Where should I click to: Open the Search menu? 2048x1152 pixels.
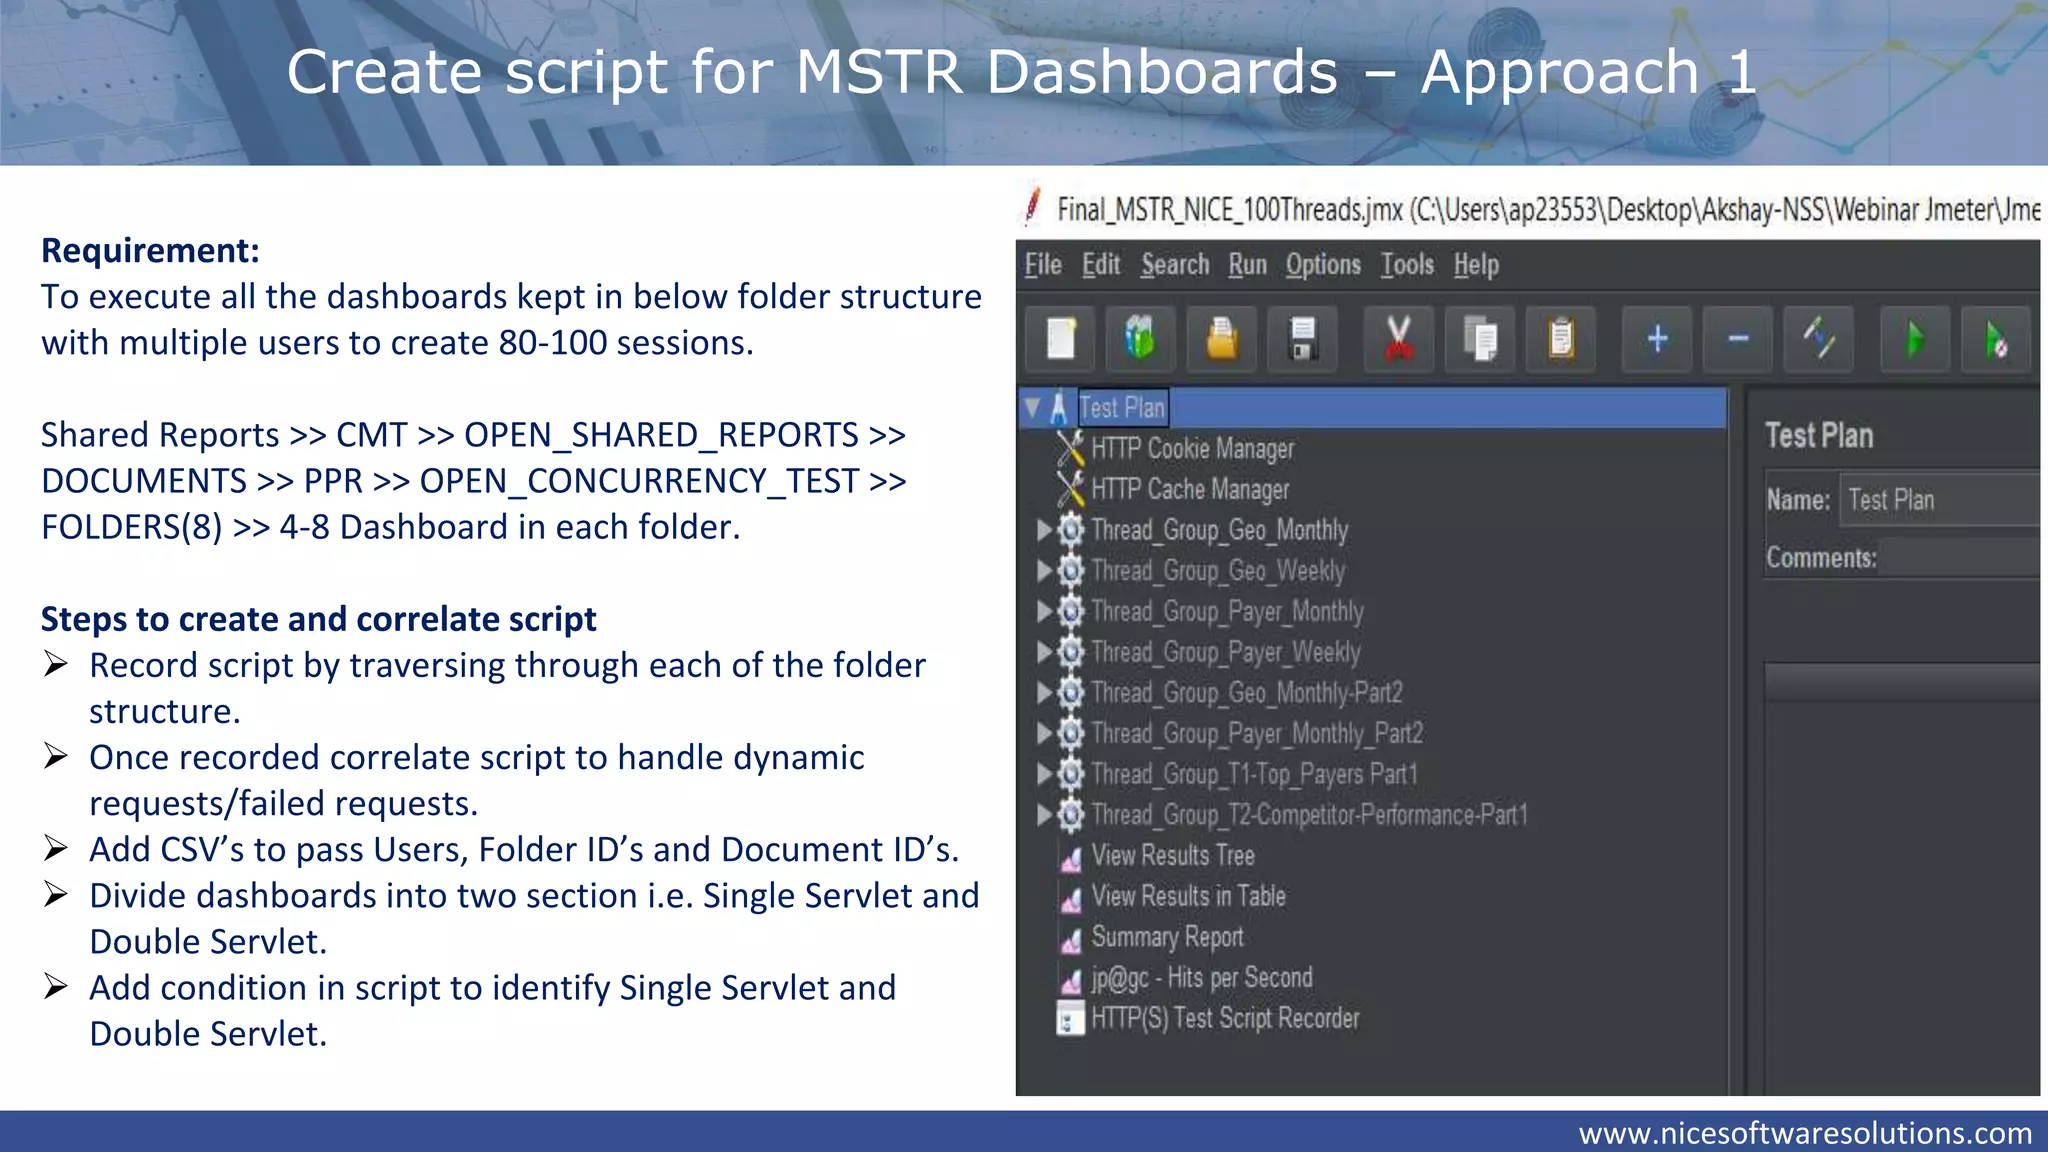tap(1175, 265)
